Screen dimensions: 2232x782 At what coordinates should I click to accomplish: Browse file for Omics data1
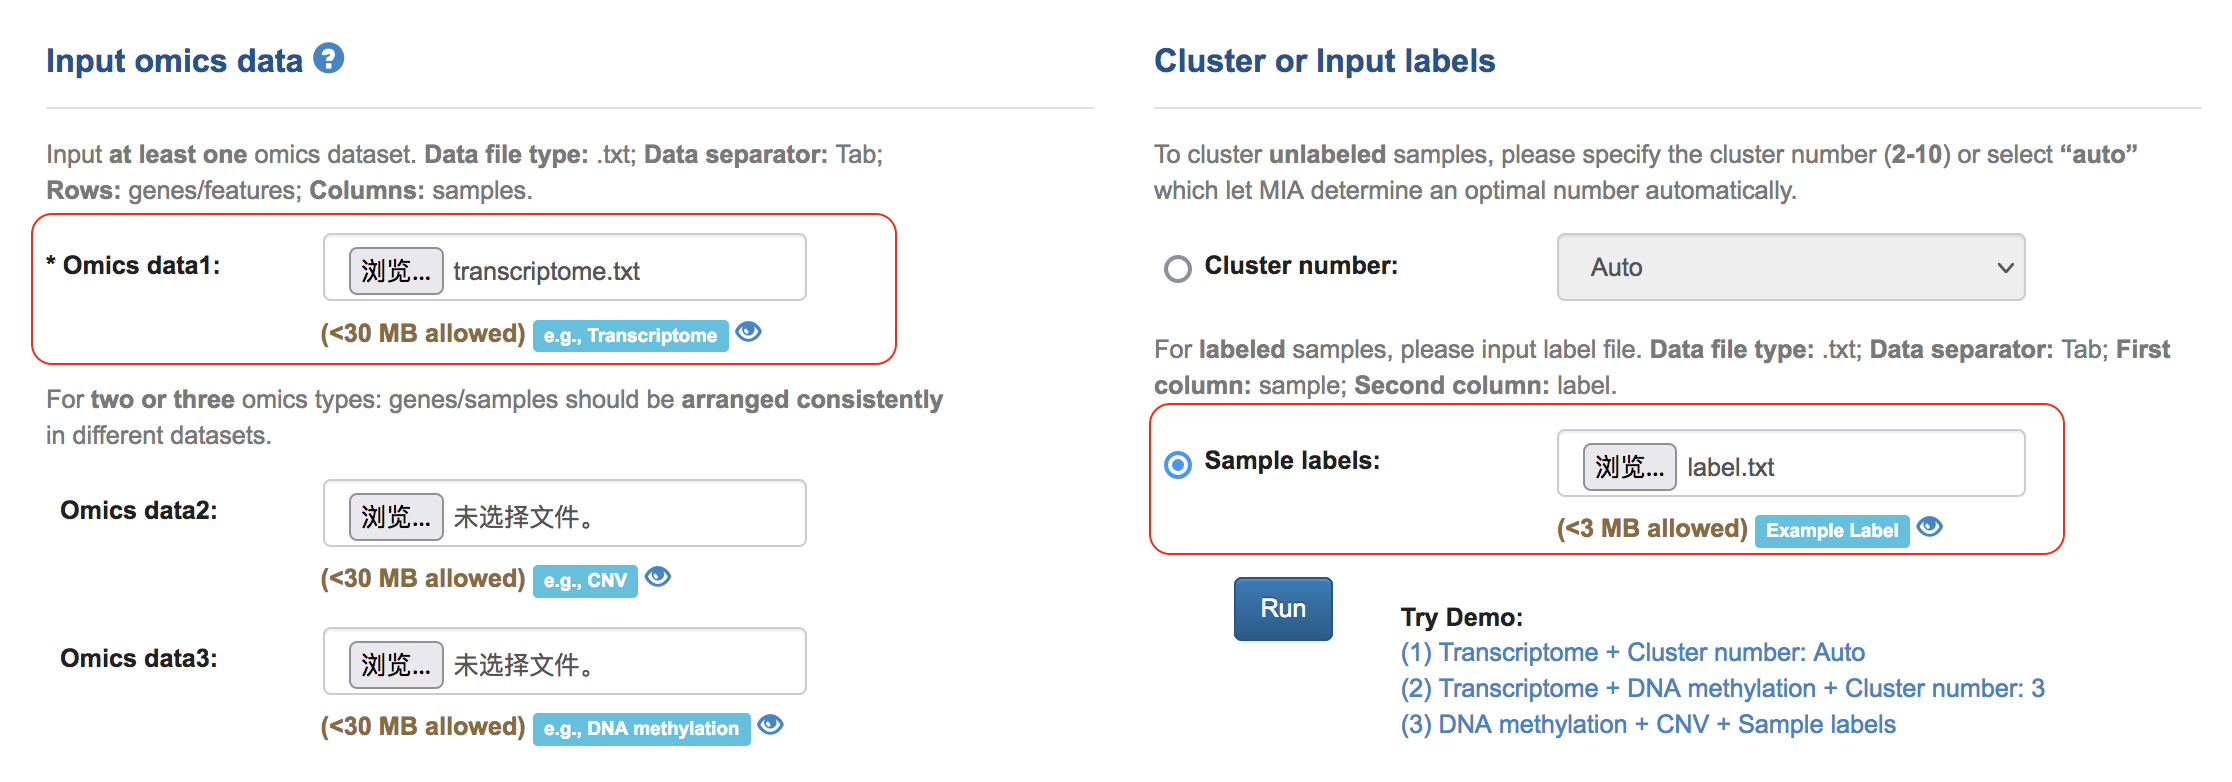[395, 270]
